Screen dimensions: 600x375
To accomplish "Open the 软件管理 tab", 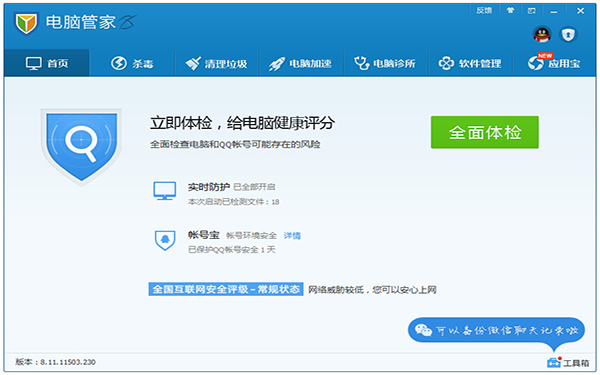I will [x=470, y=63].
